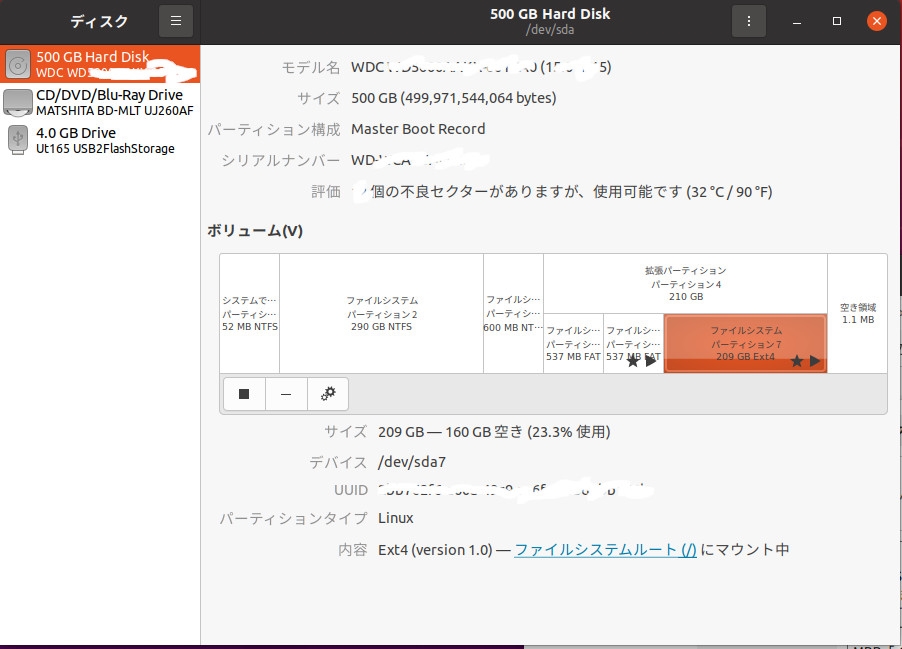902x649 pixels.
Task: Click the ディスク title in header
Action: pos(99,21)
